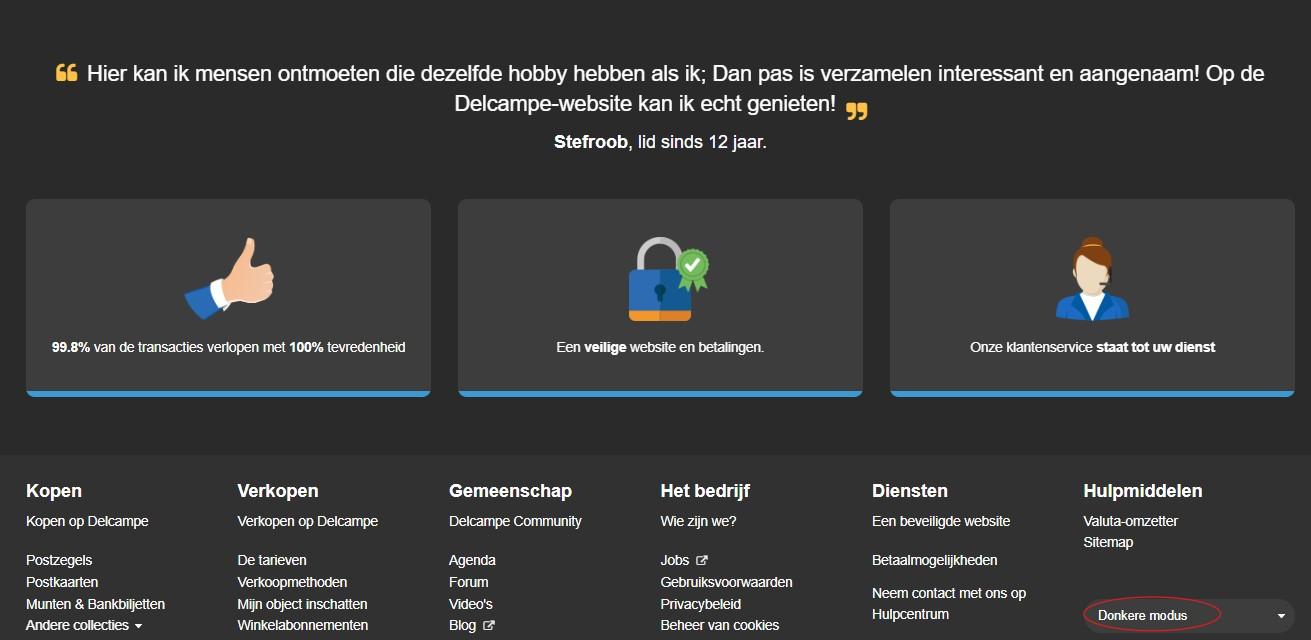
Task: Open the Video's link
Action: pos(471,604)
